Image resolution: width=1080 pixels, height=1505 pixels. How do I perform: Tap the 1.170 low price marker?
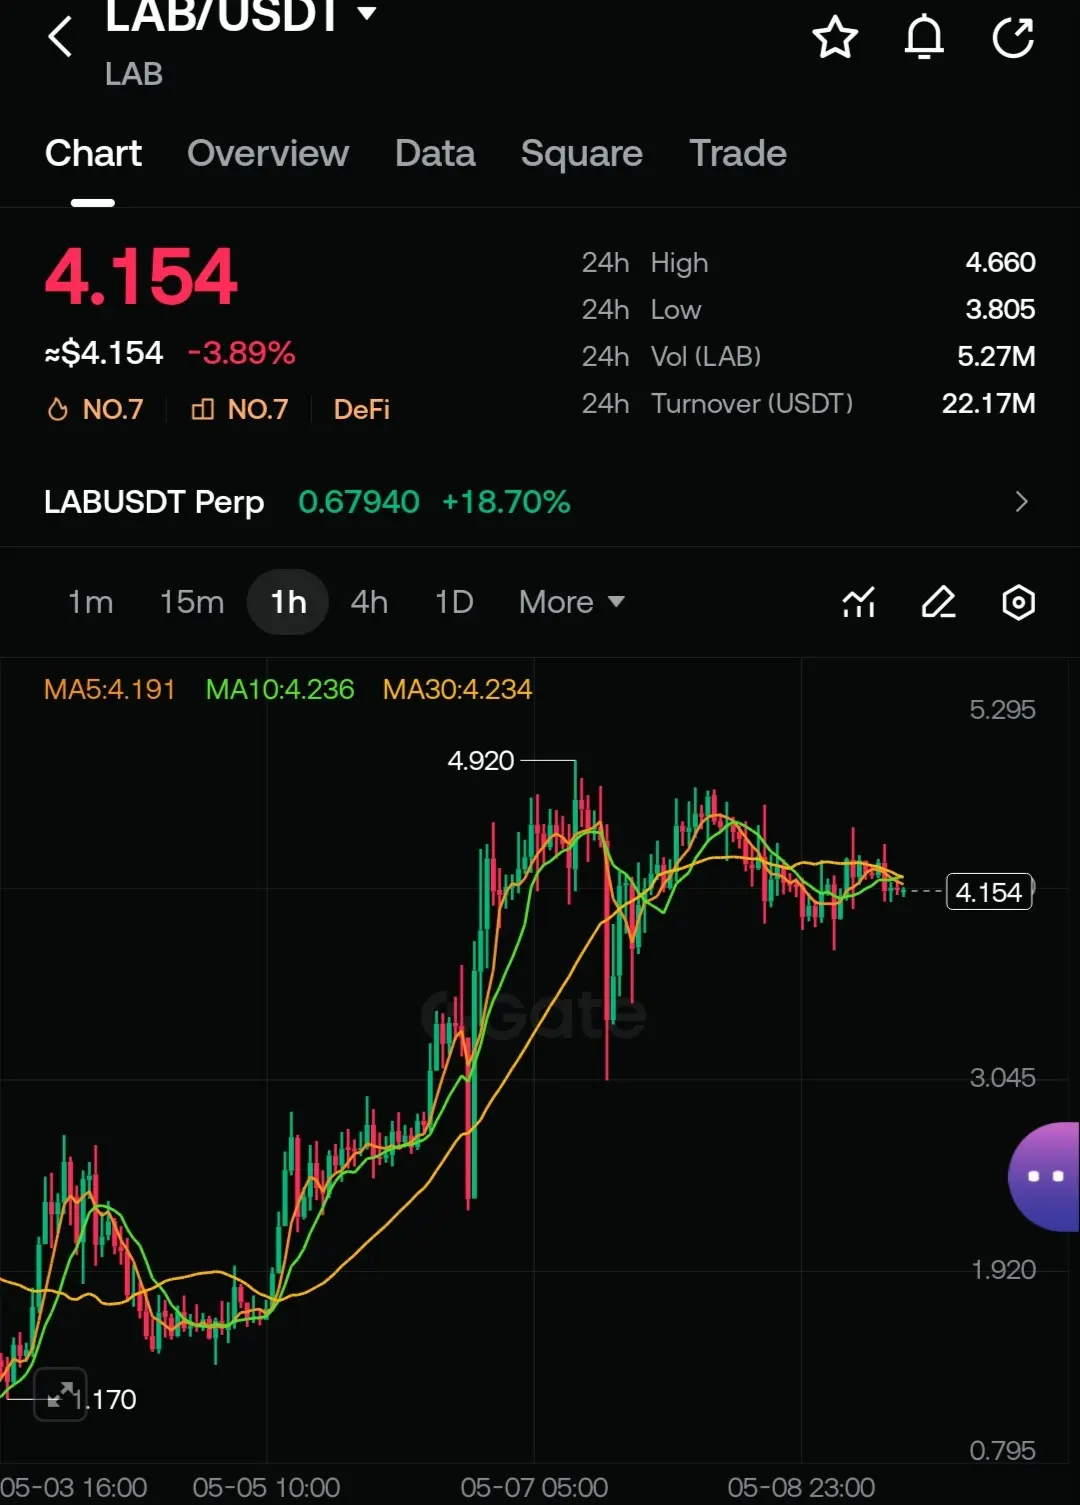click(106, 1399)
